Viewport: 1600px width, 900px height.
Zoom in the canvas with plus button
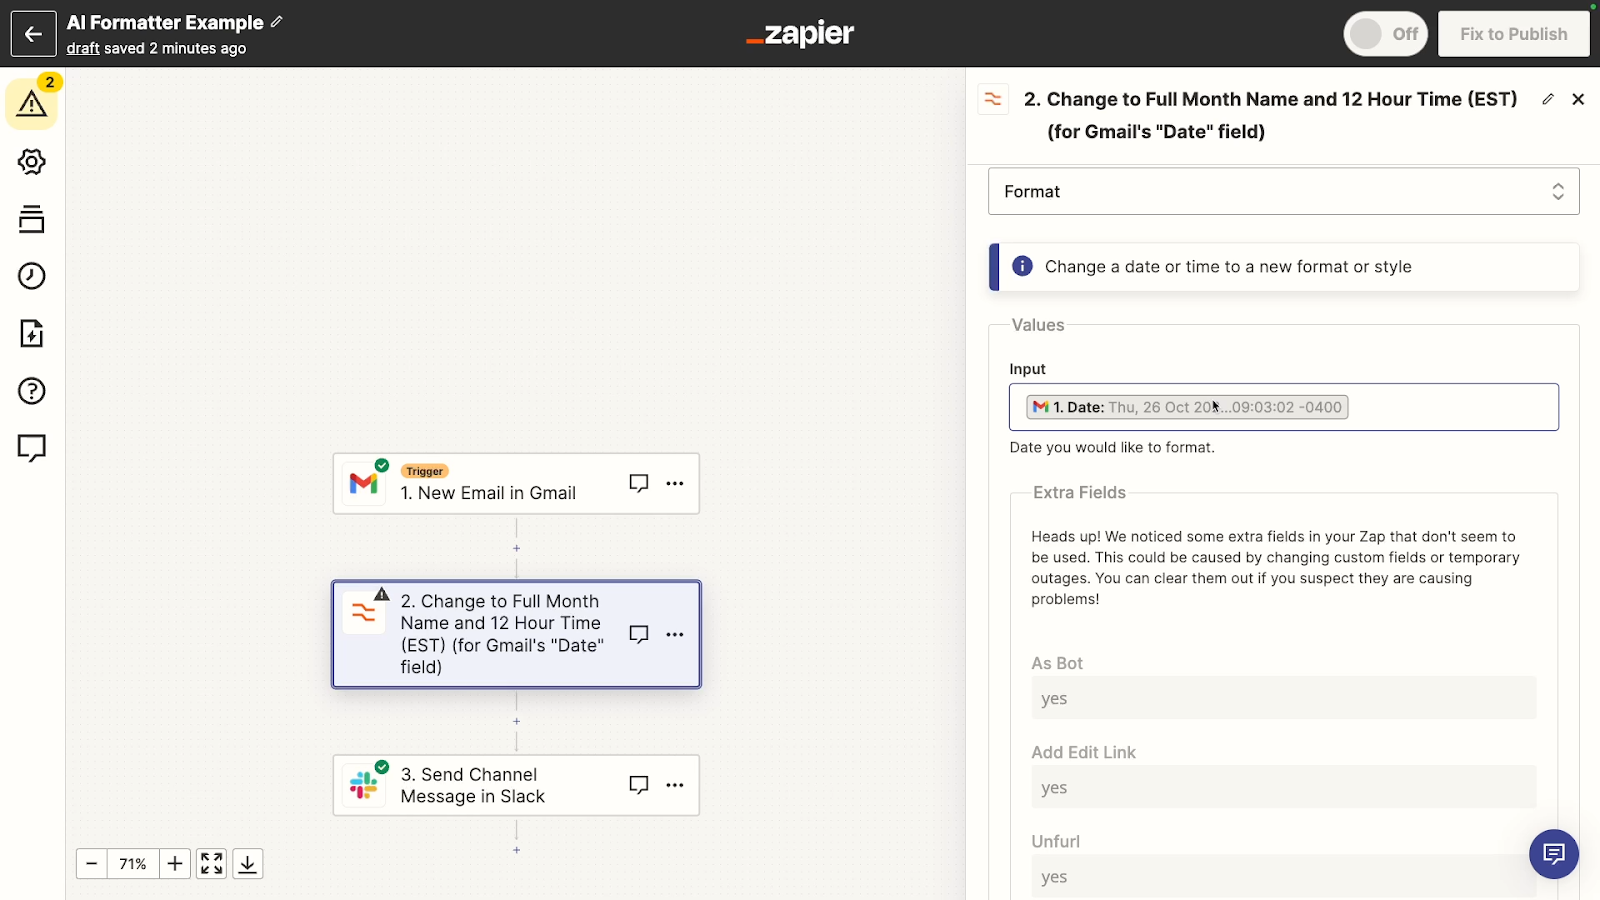click(x=175, y=864)
